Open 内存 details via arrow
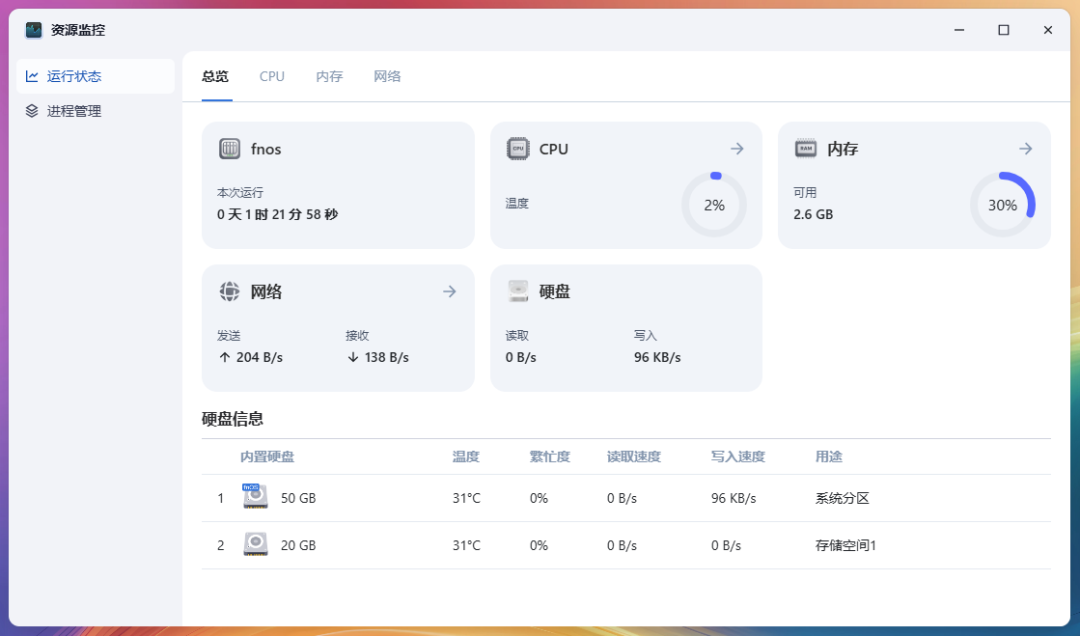Screen dimensions: 1080x636 1026,149
